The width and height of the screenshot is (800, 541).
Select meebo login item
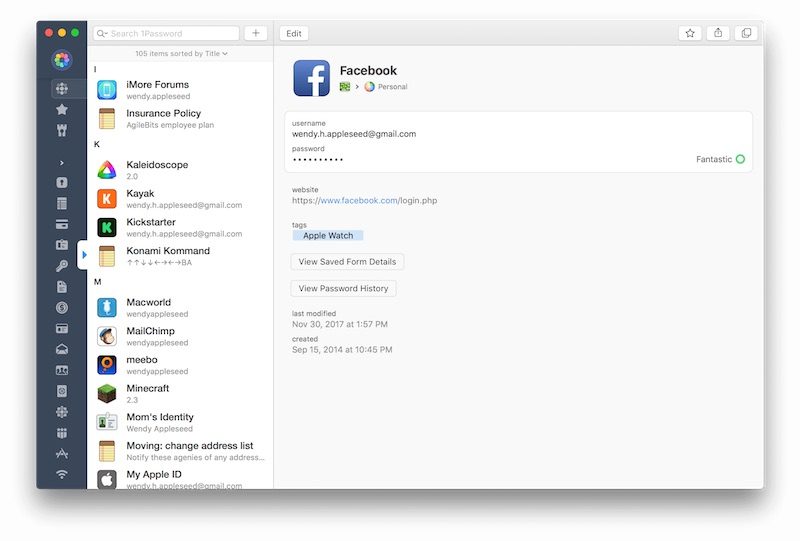pos(181,364)
